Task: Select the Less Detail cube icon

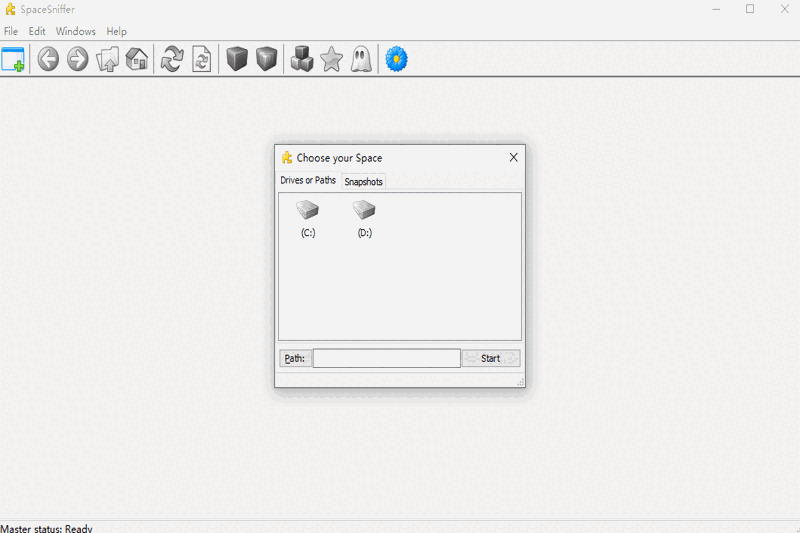Action: tap(237, 59)
